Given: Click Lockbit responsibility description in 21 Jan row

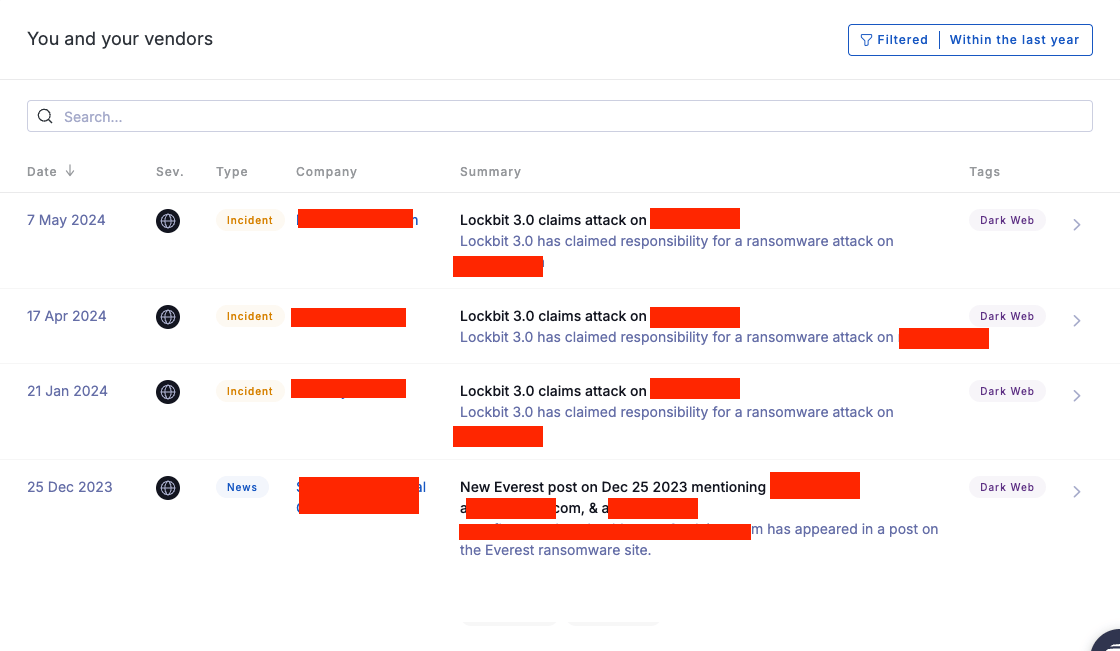Looking at the screenshot, I should coord(676,412).
